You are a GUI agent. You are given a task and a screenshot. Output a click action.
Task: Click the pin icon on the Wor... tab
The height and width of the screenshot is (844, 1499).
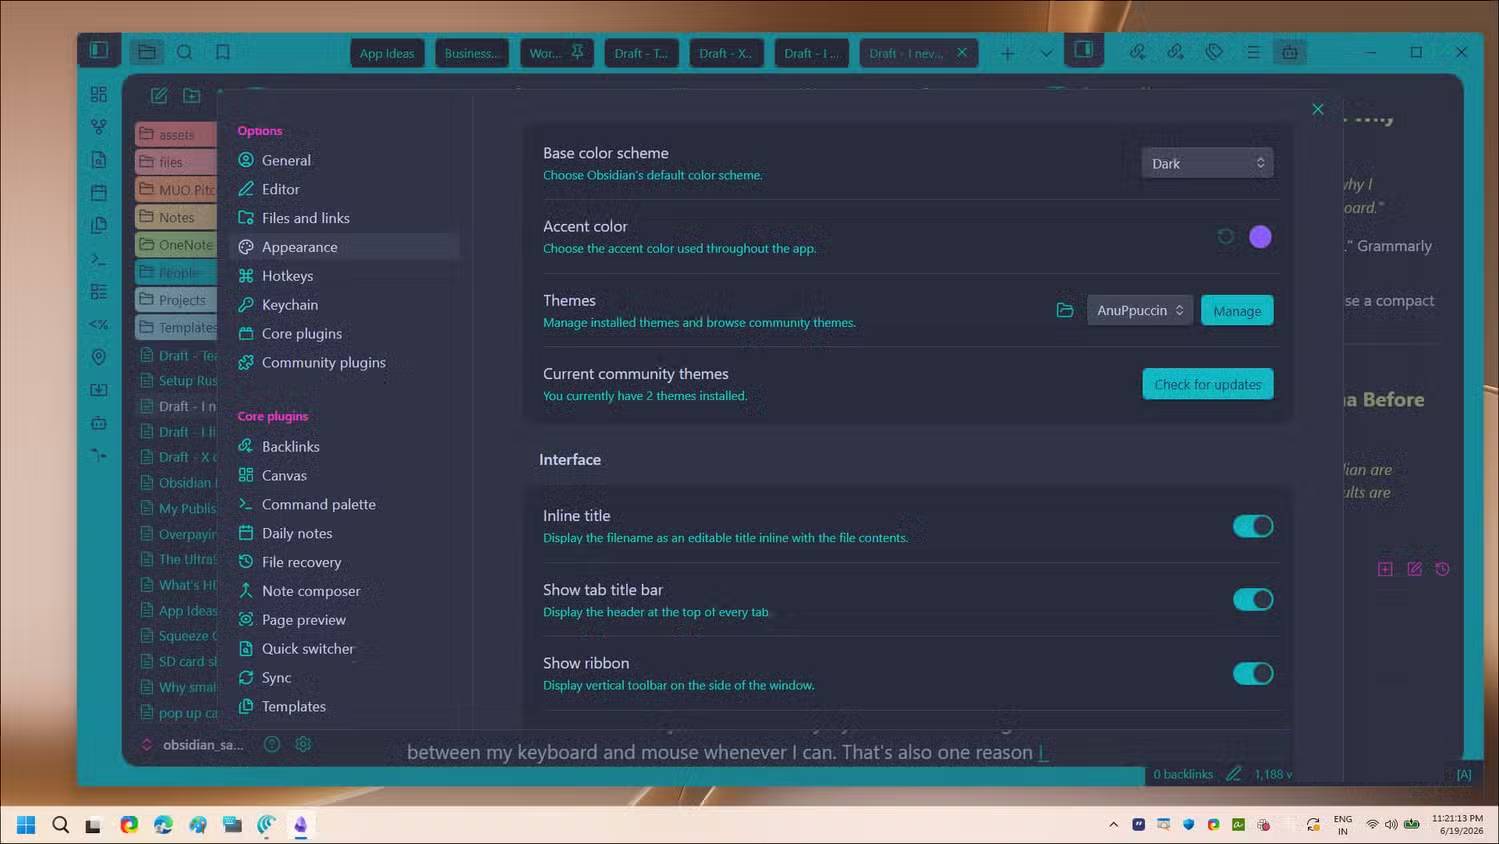[x=577, y=52]
